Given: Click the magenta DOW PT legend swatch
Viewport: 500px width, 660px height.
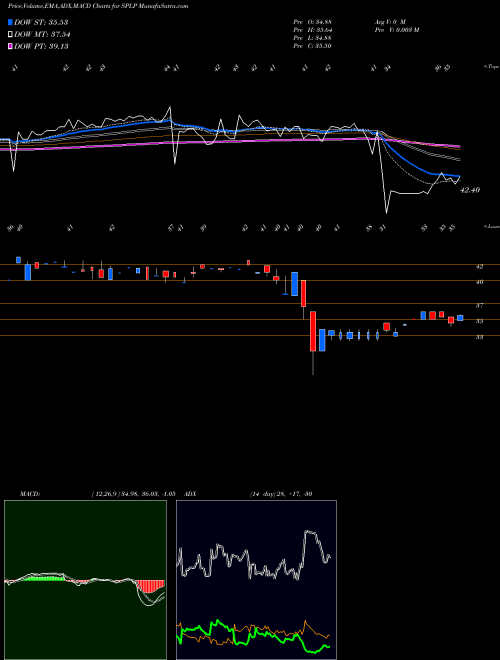Looking at the screenshot, I should coord(11,46).
